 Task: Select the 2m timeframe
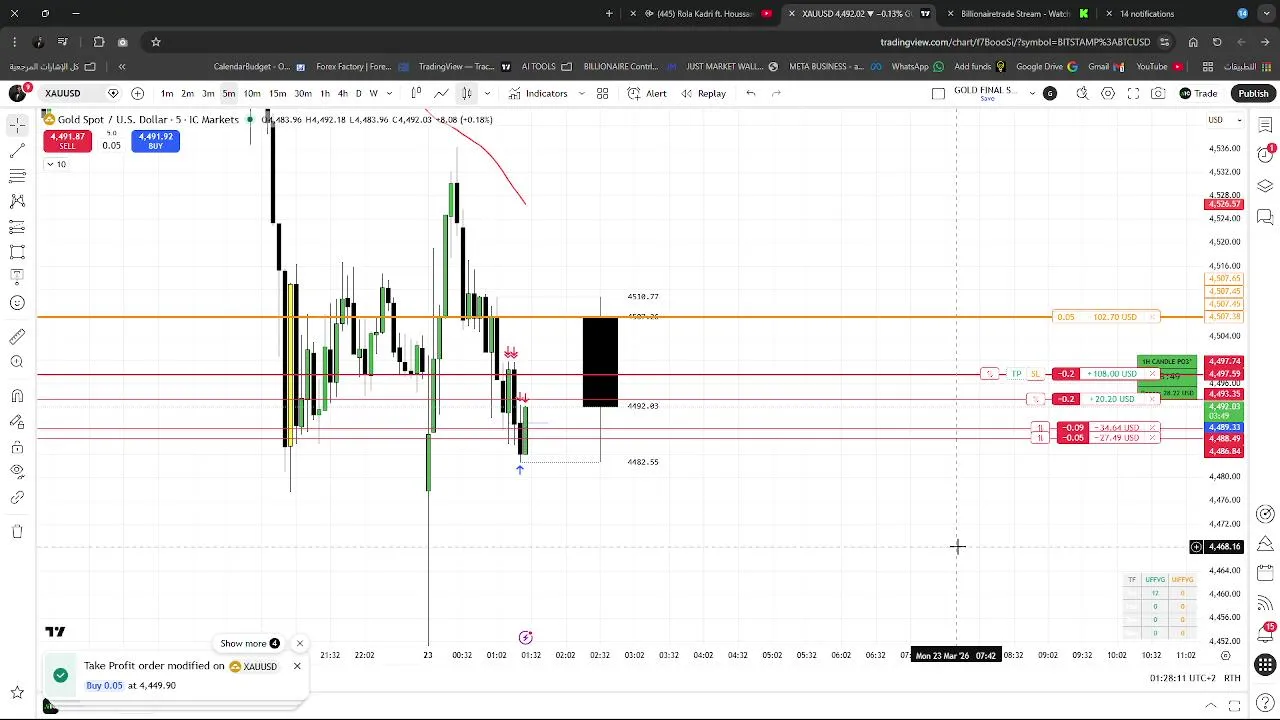coord(187,93)
